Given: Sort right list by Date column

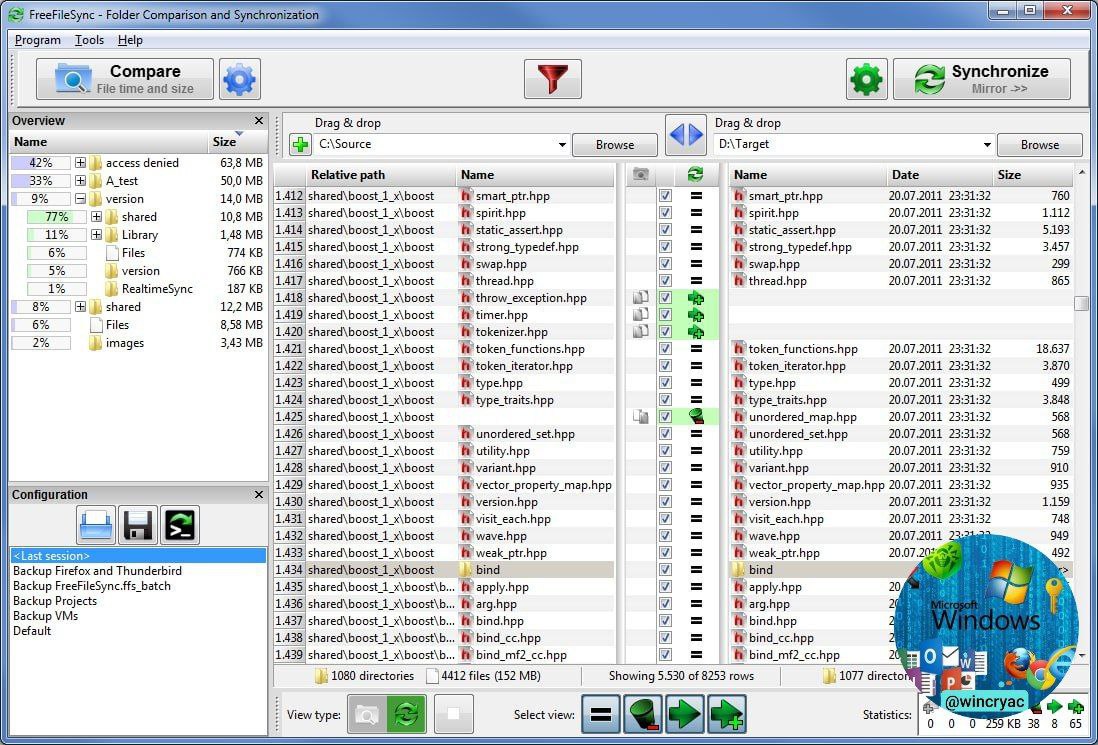Looking at the screenshot, I should (940, 174).
